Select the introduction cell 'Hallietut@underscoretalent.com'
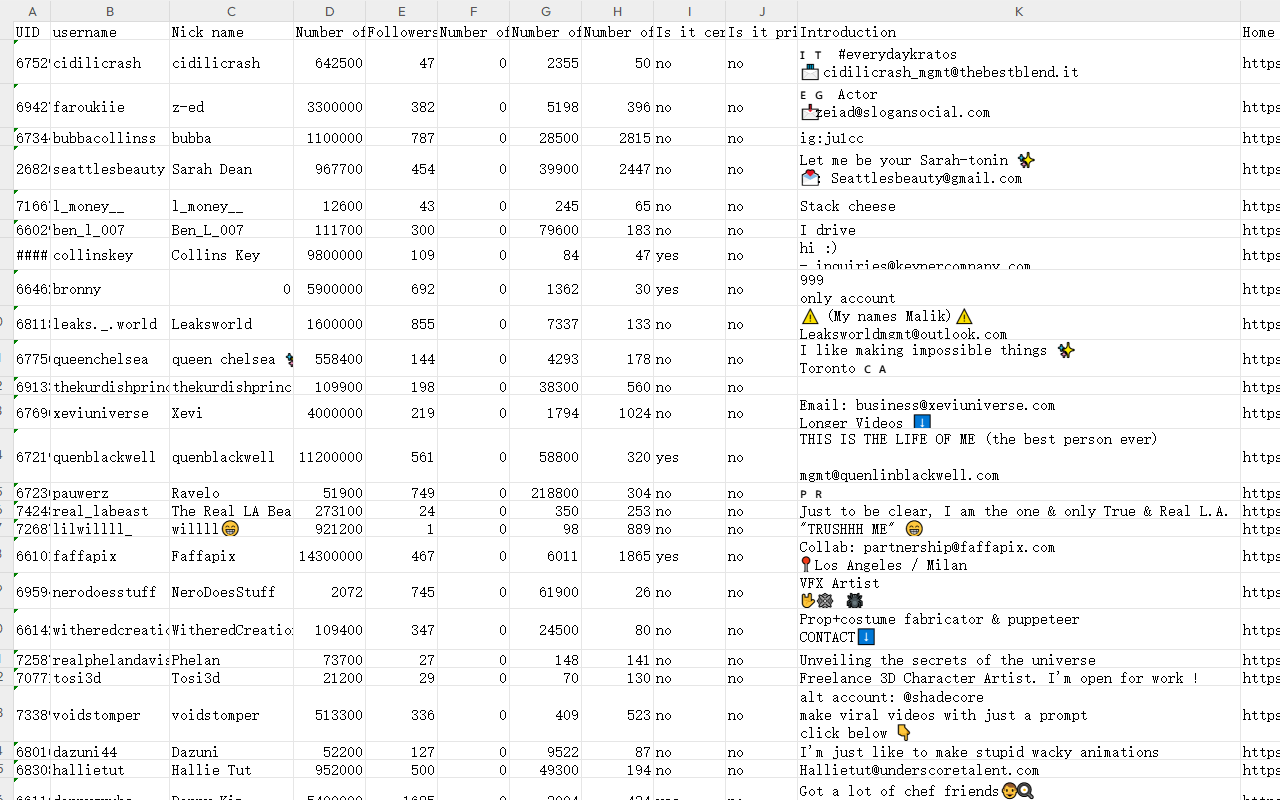This screenshot has width=1280, height=800. click(1018, 770)
